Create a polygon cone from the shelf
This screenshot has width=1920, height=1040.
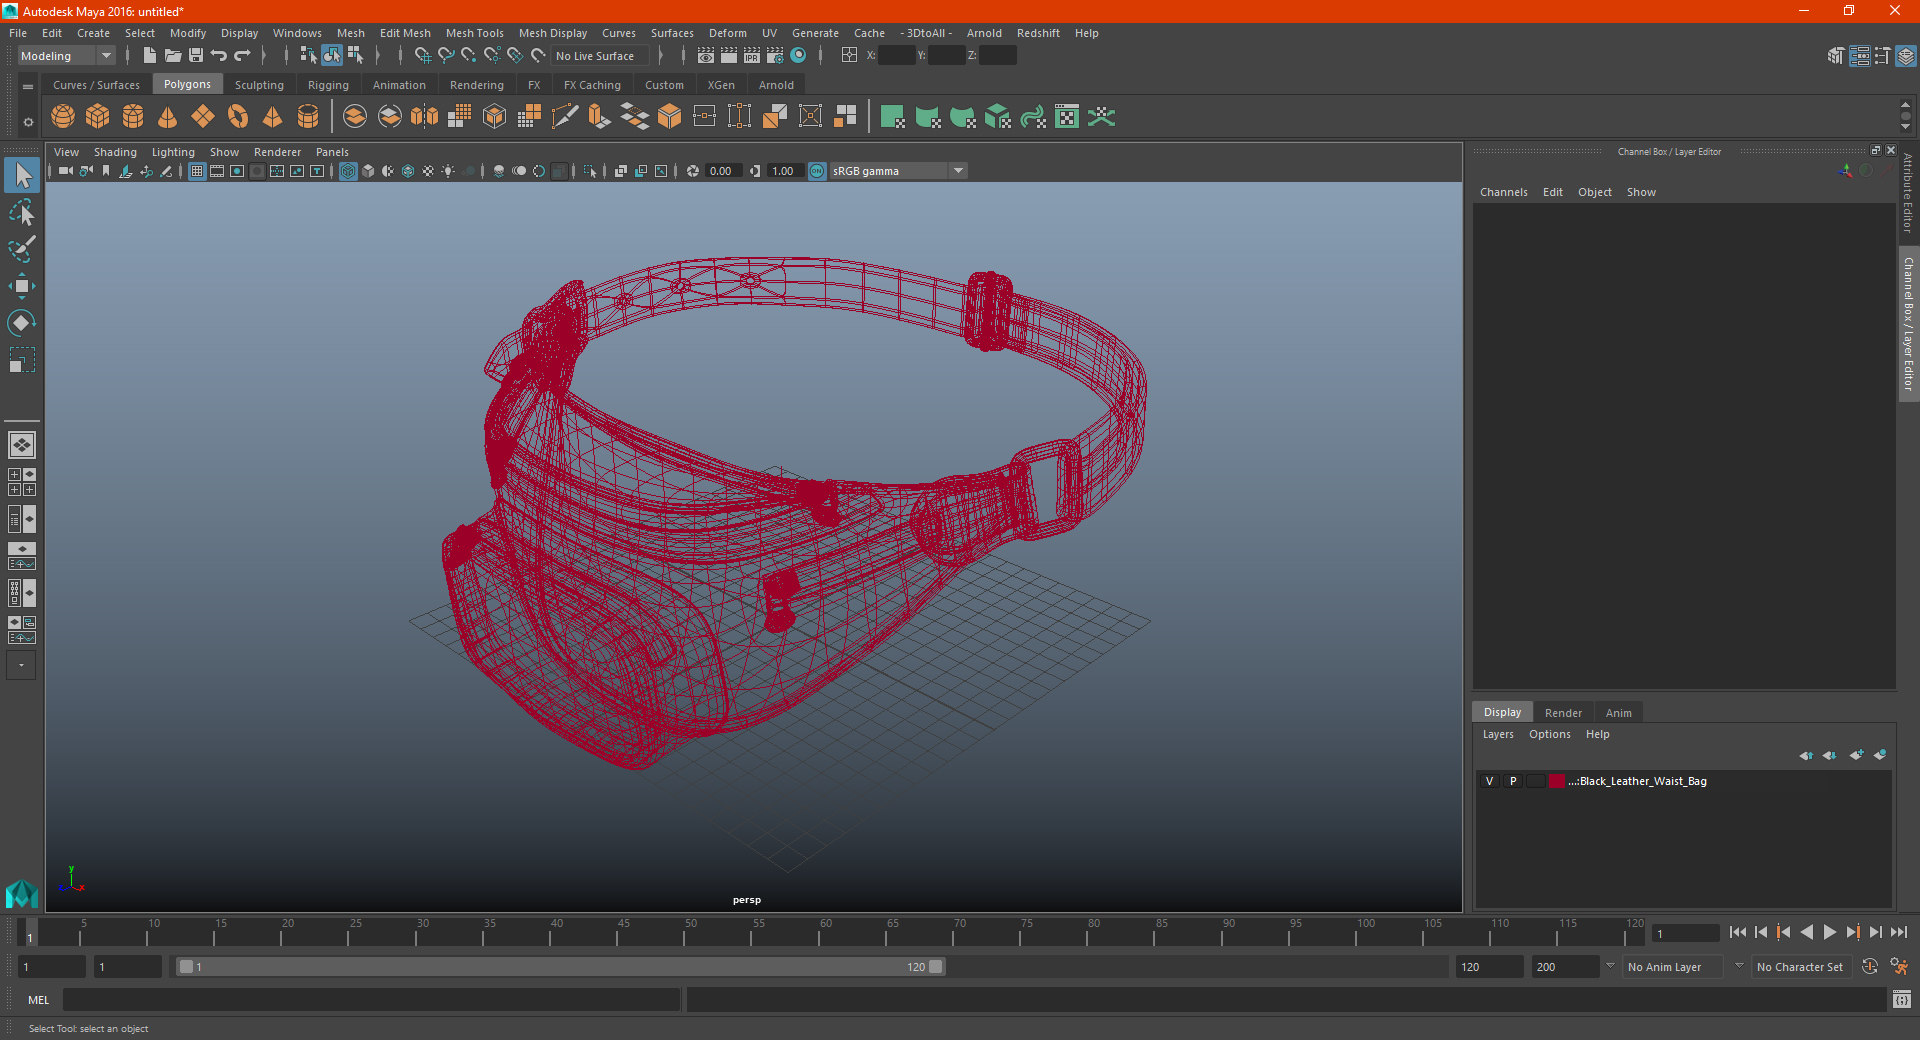168,117
